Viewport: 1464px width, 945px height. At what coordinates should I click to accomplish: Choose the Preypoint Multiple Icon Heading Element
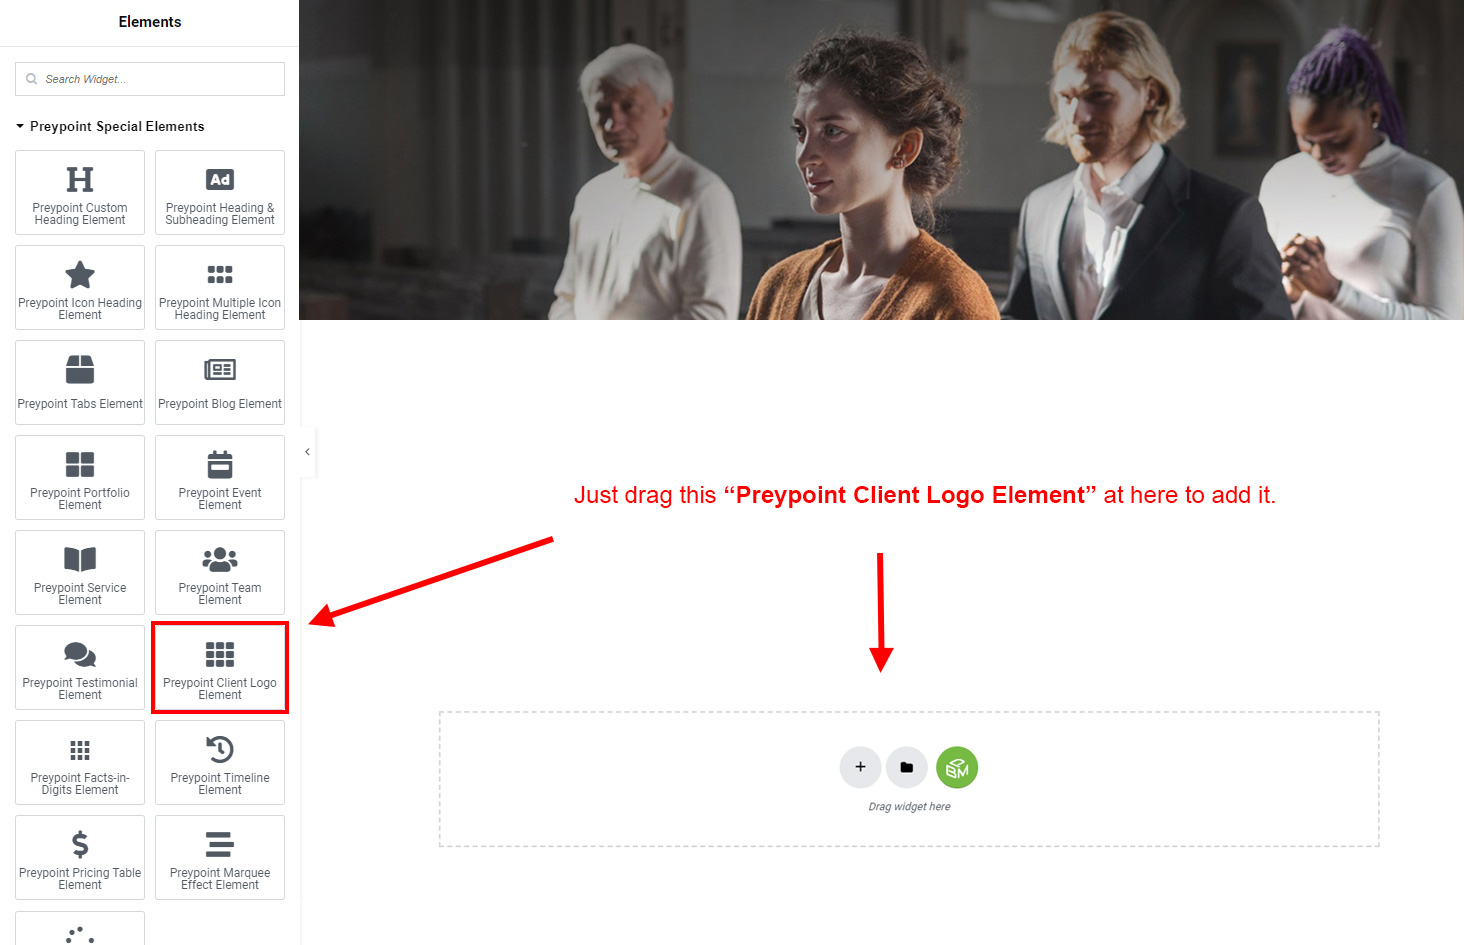coord(220,287)
